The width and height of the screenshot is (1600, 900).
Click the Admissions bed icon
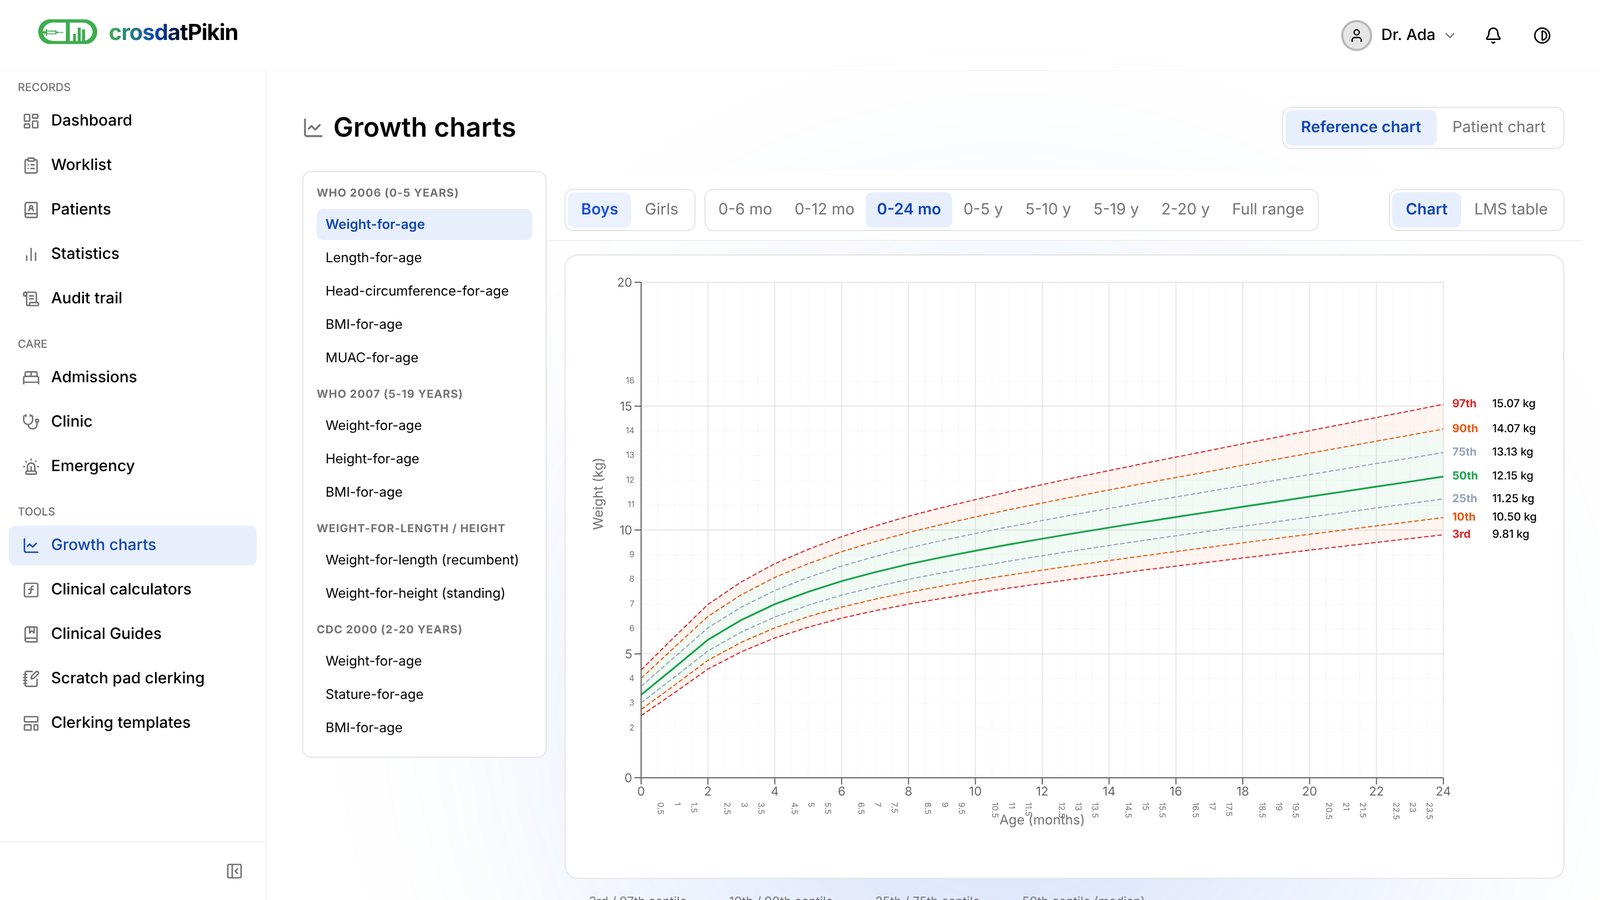31,377
